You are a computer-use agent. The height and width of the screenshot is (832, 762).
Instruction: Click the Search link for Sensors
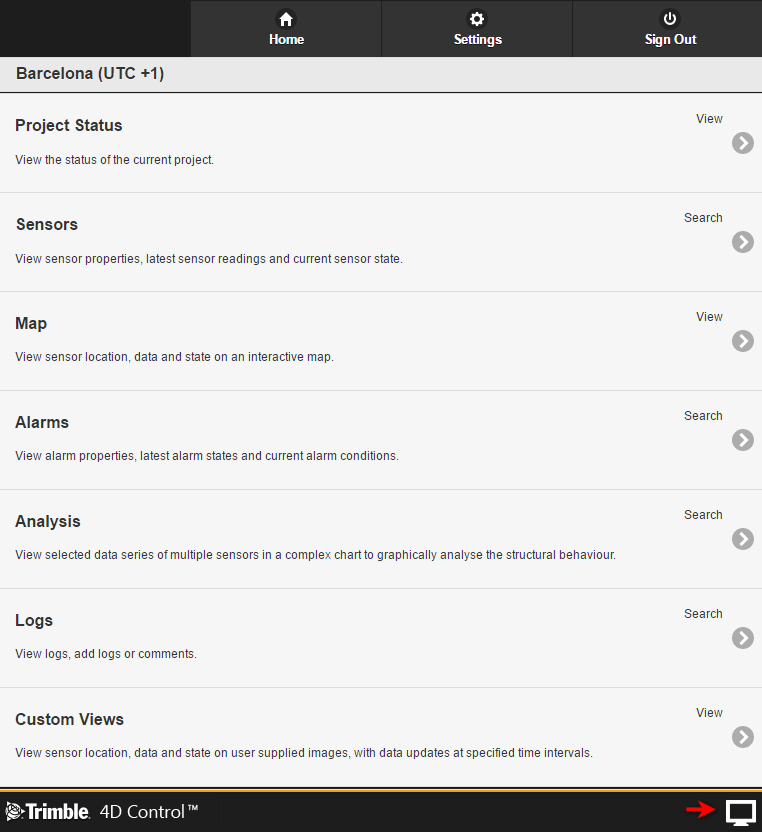(x=703, y=218)
